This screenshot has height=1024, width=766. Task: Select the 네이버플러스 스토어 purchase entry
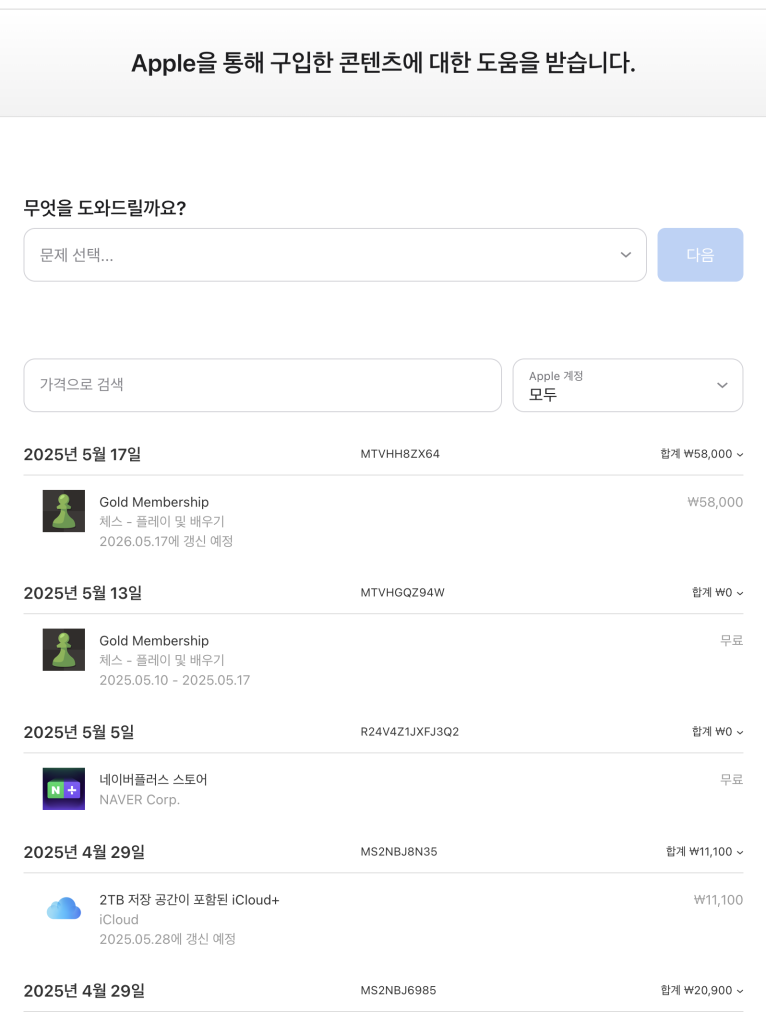[383, 789]
